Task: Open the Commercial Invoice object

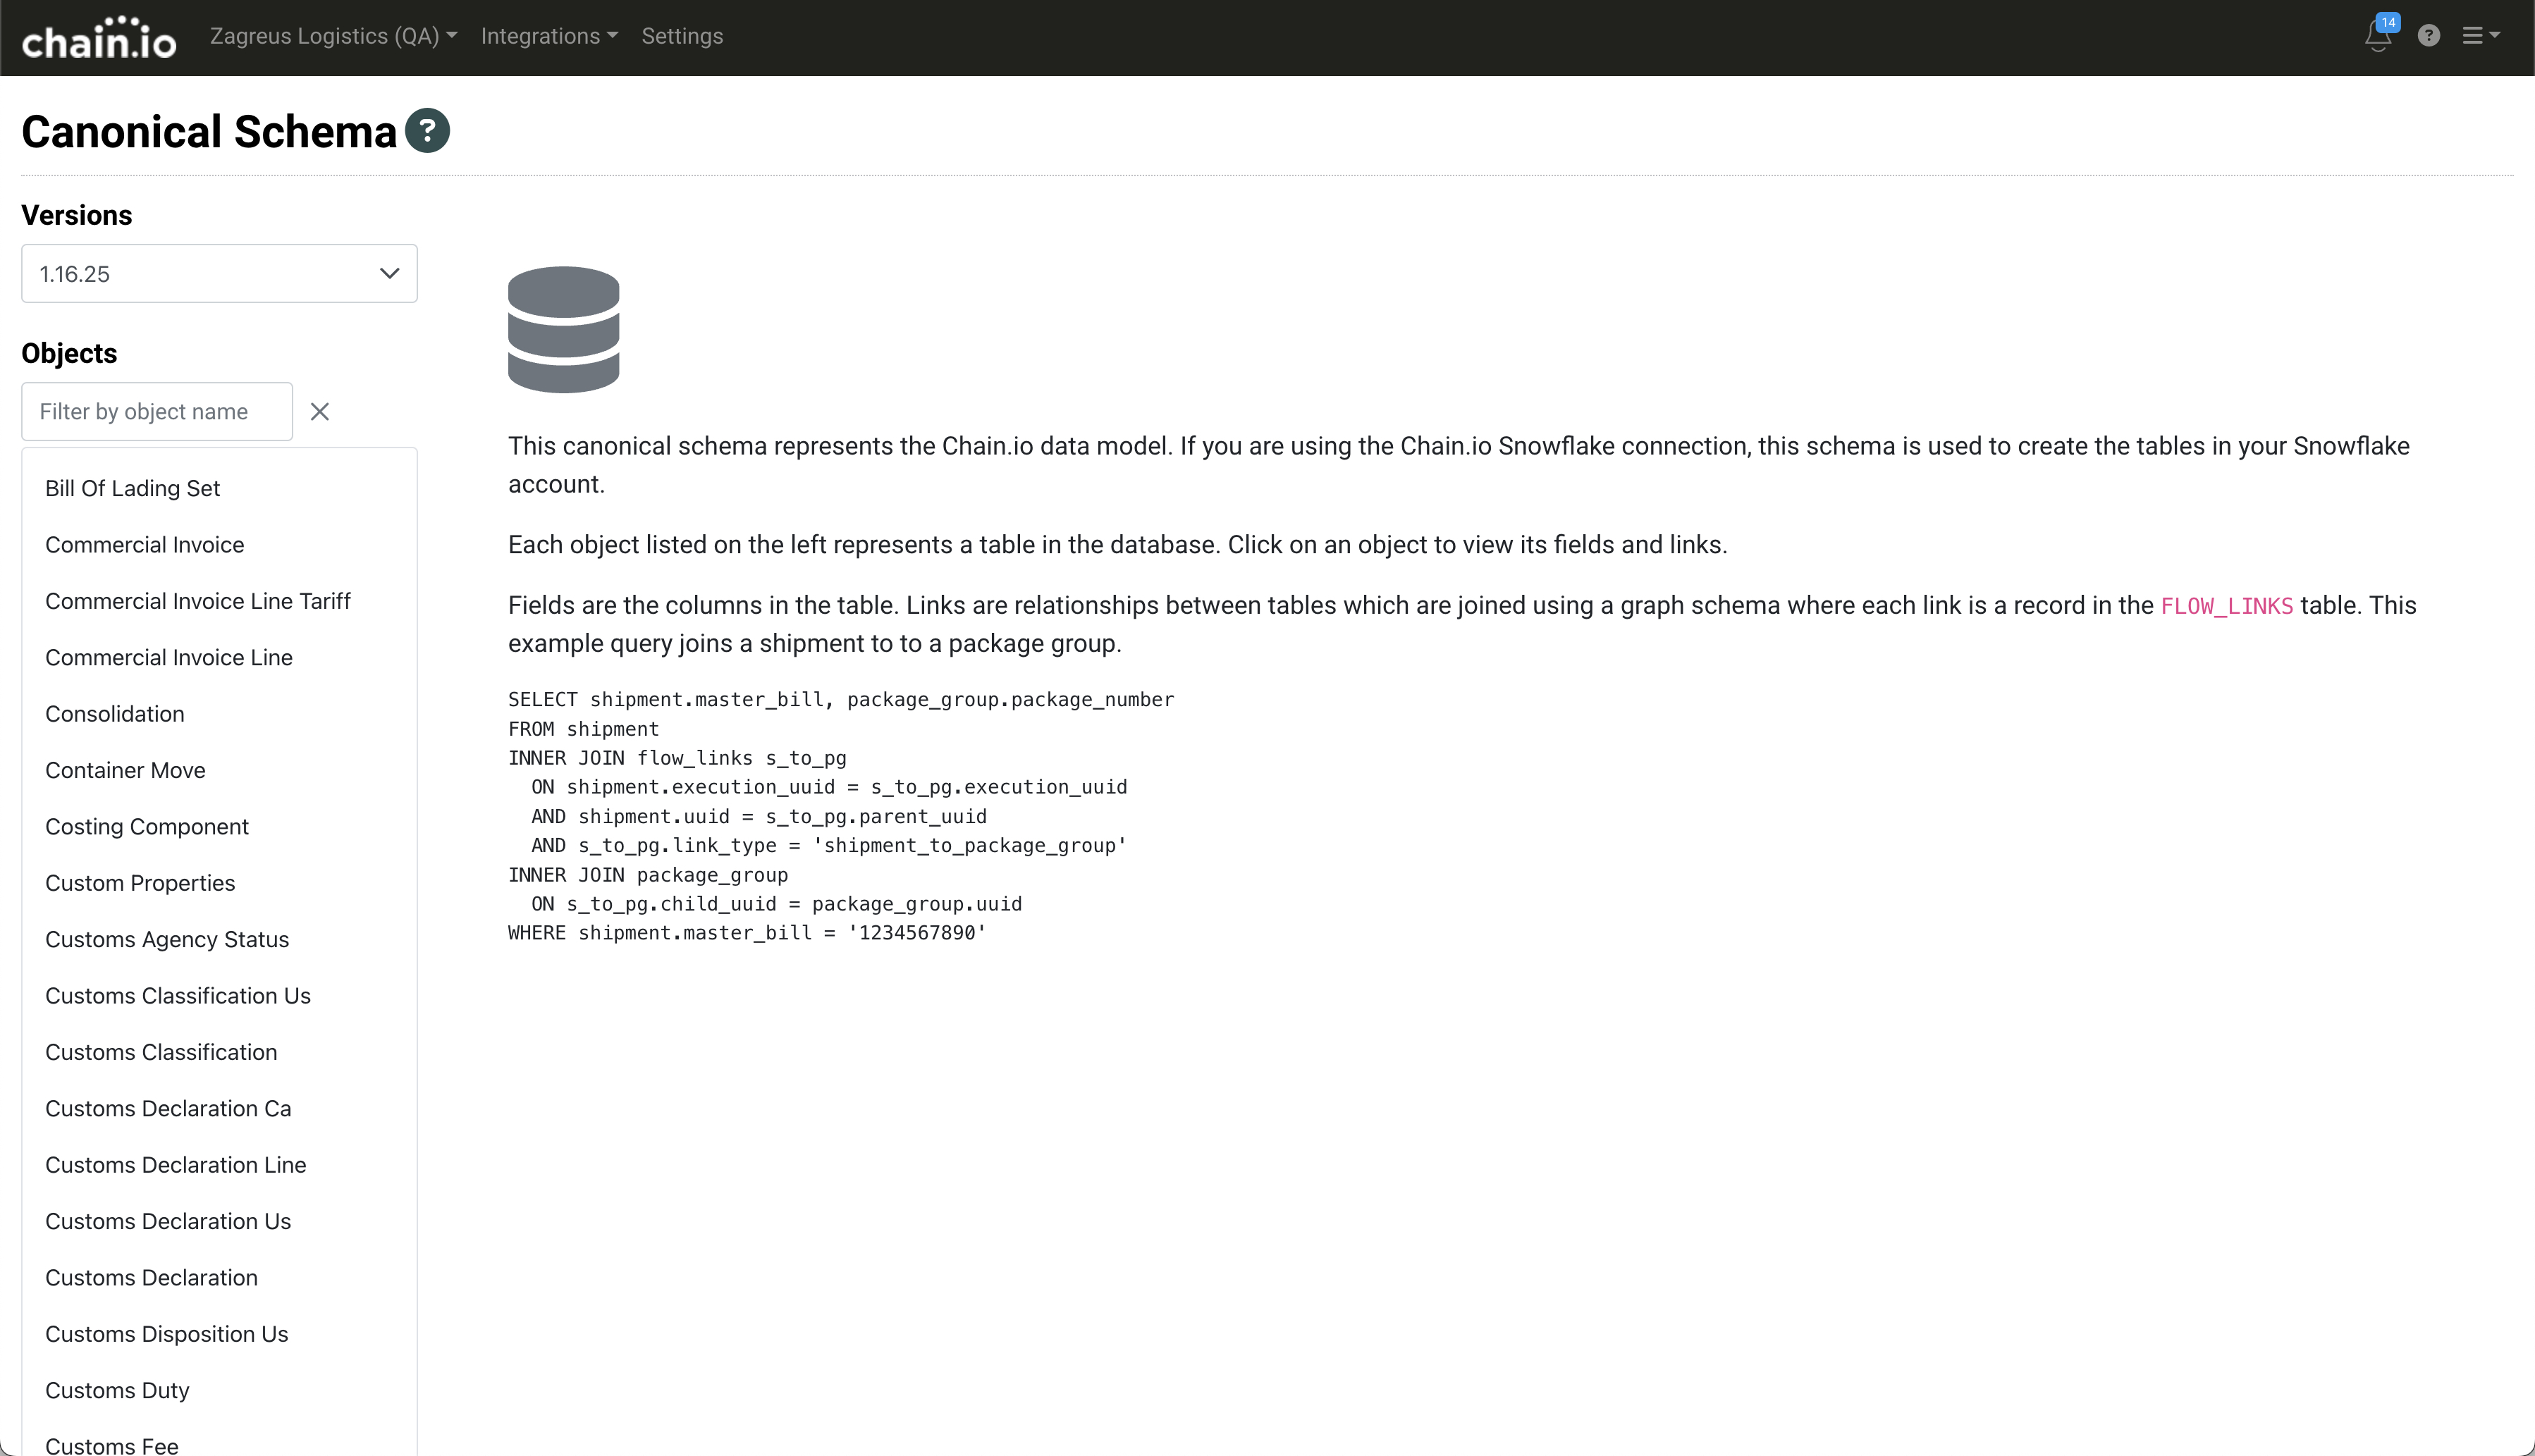Action: [144, 545]
